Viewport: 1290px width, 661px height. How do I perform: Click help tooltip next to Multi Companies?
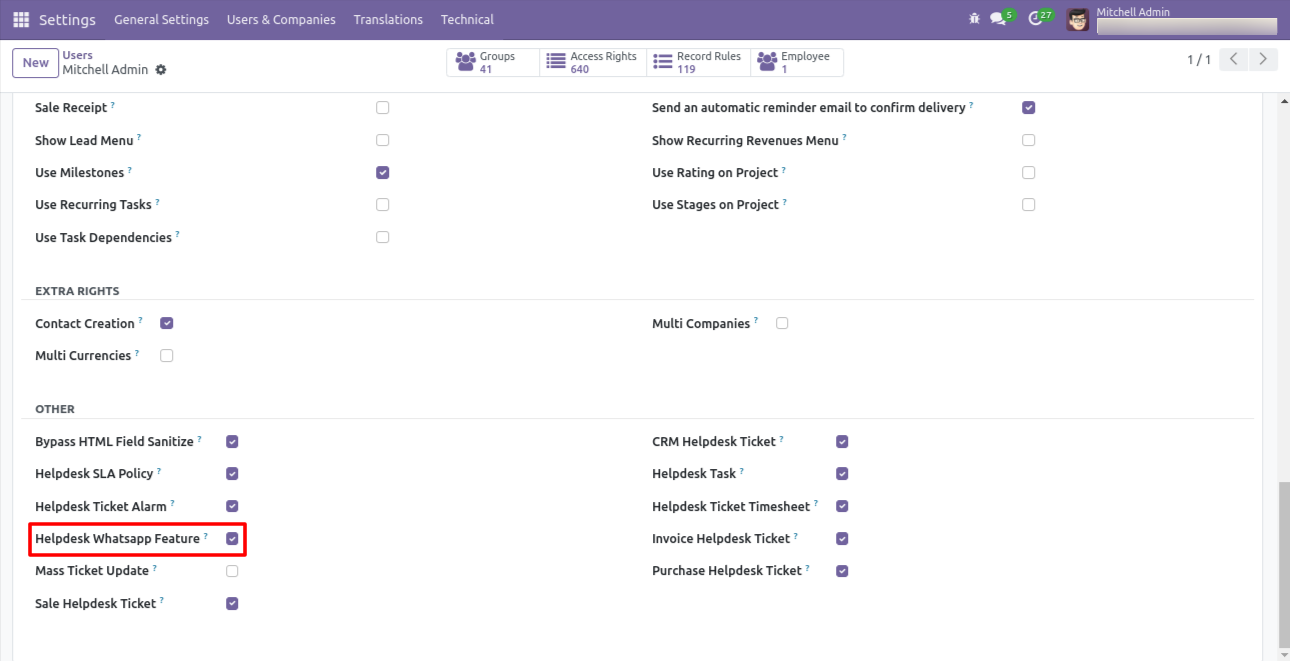[x=756, y=320]
